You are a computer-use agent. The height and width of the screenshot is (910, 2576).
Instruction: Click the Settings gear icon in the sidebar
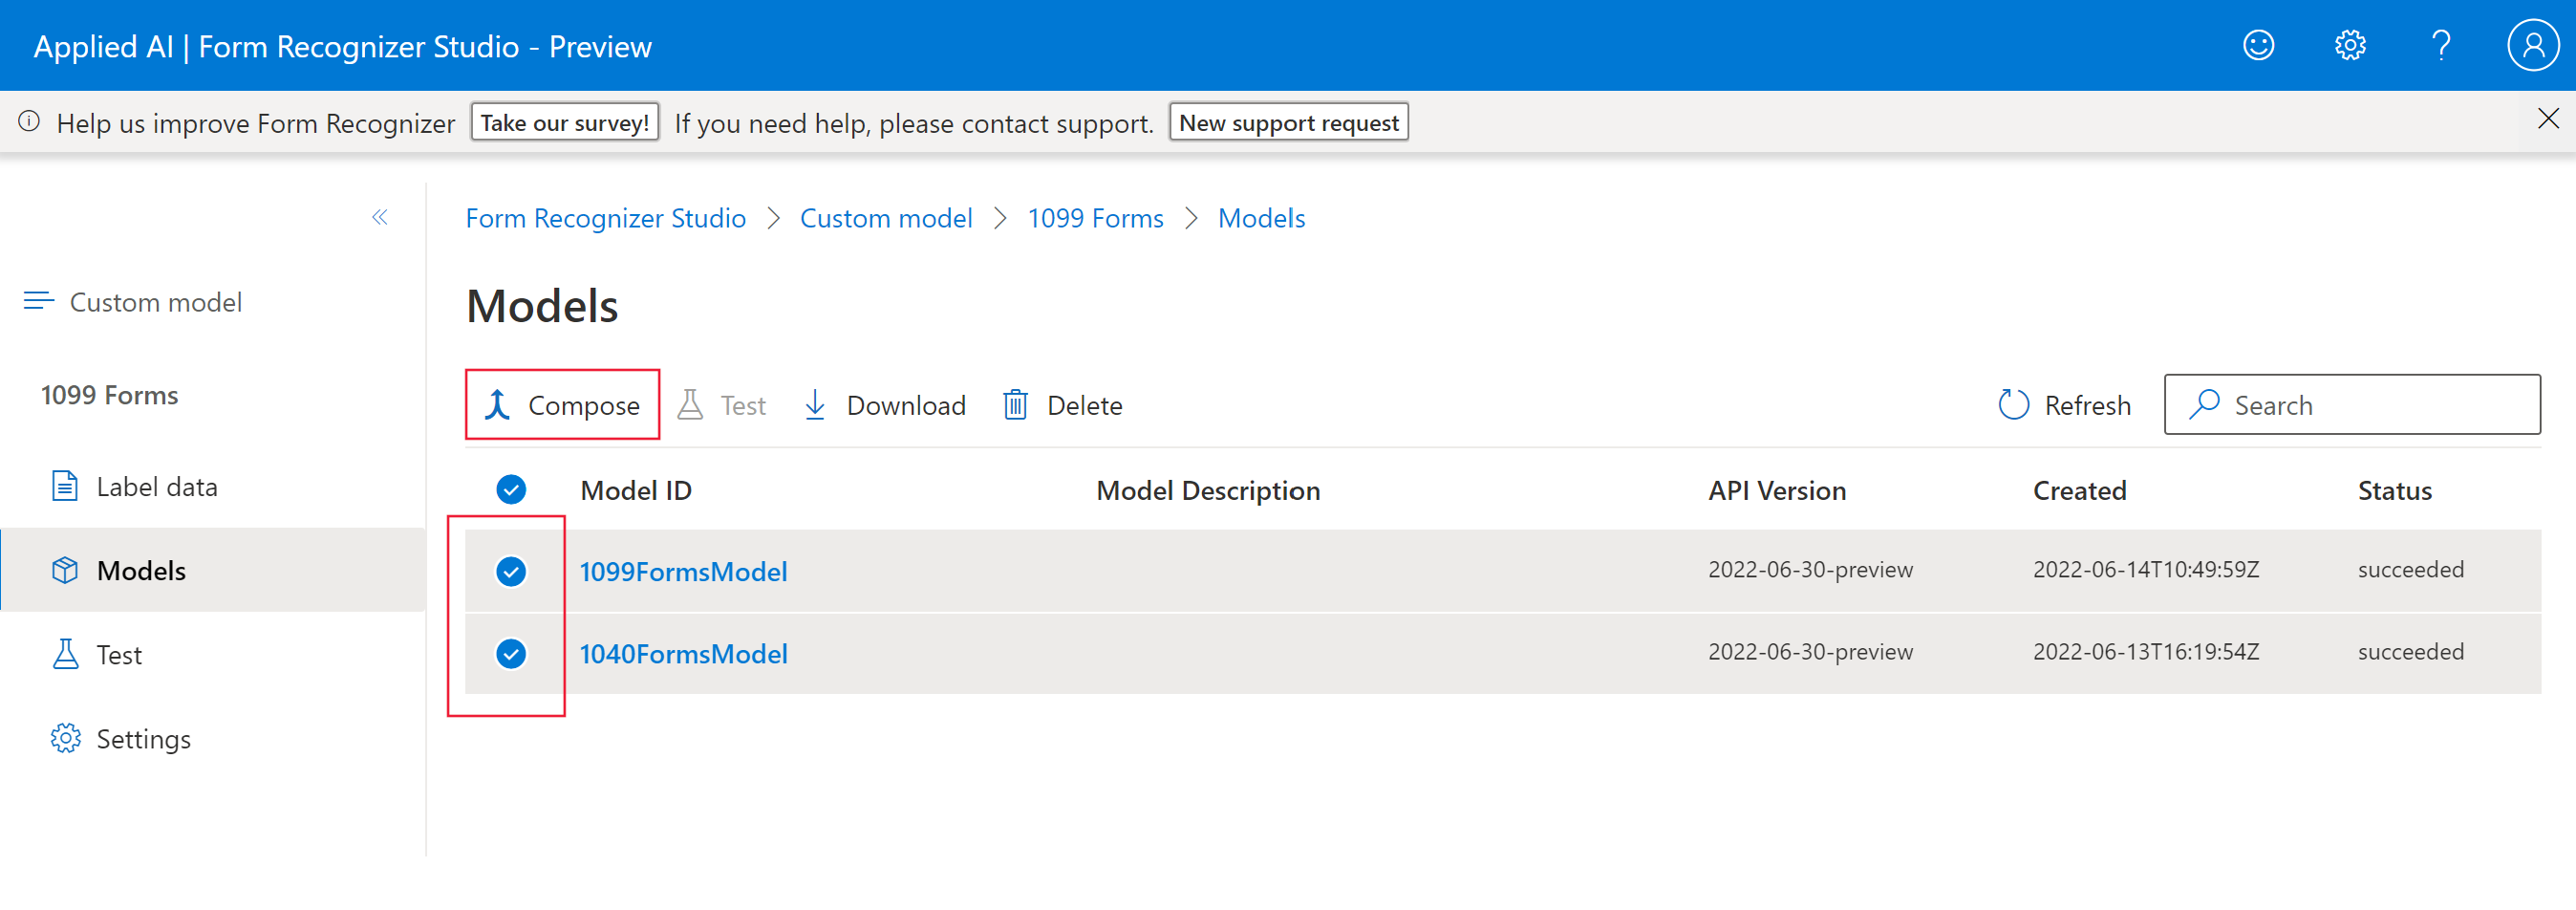pyautogui.click(x=65, y=738)
